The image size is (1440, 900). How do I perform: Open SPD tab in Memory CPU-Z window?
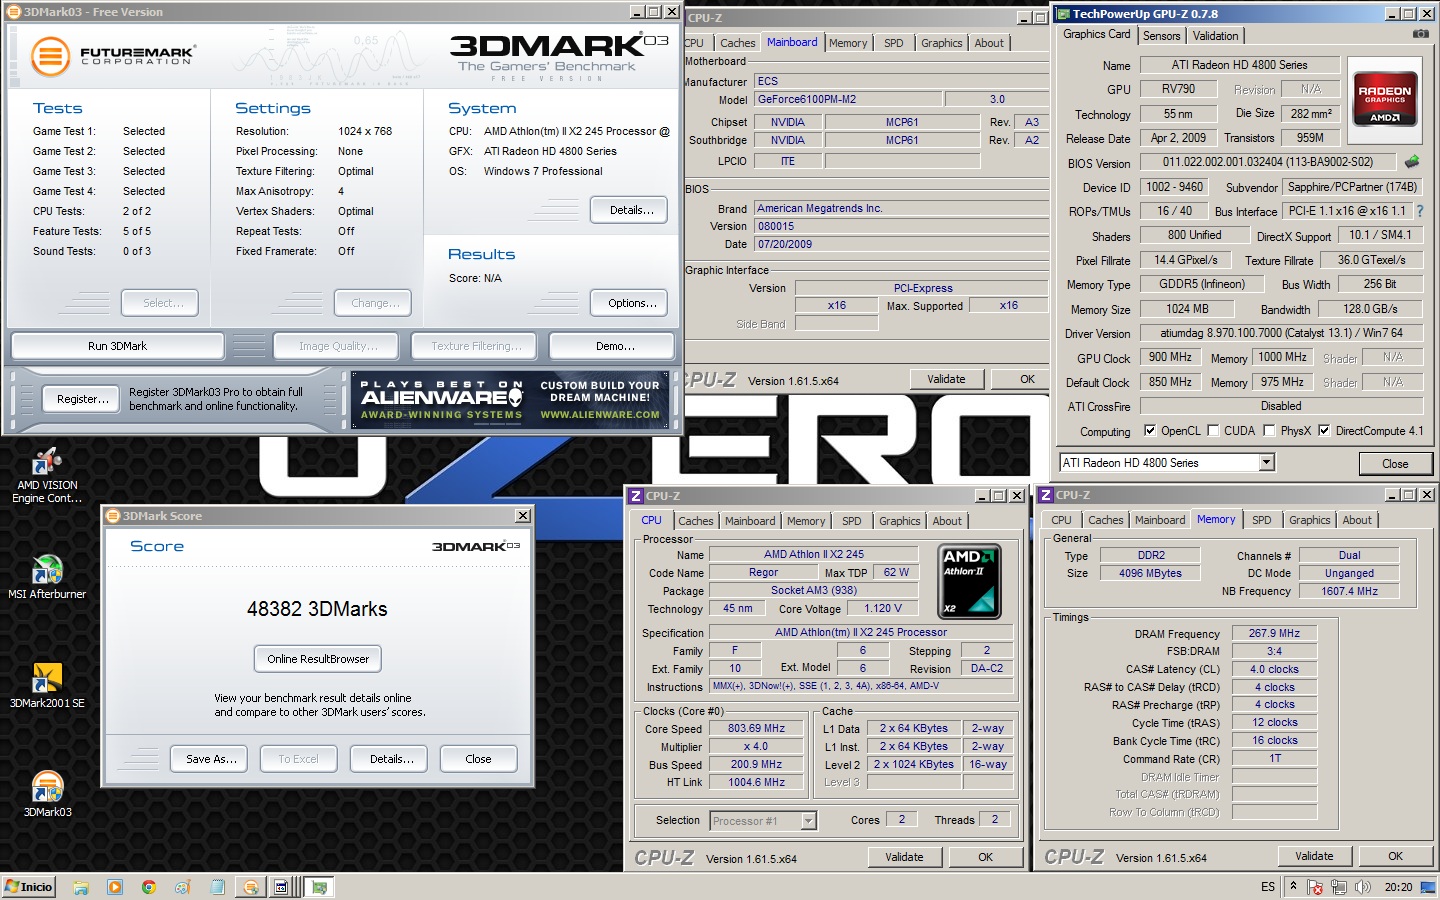1262,520
